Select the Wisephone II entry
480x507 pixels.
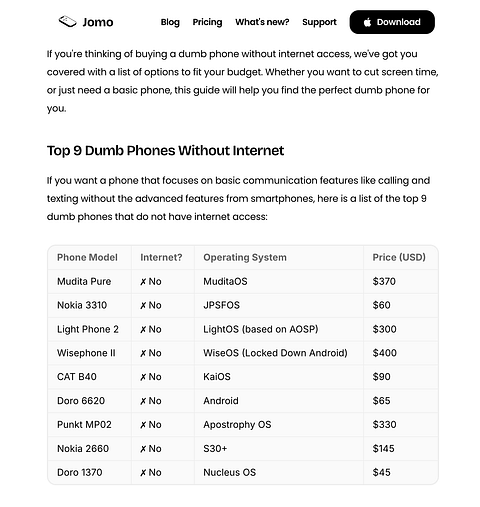pos(86,353)
